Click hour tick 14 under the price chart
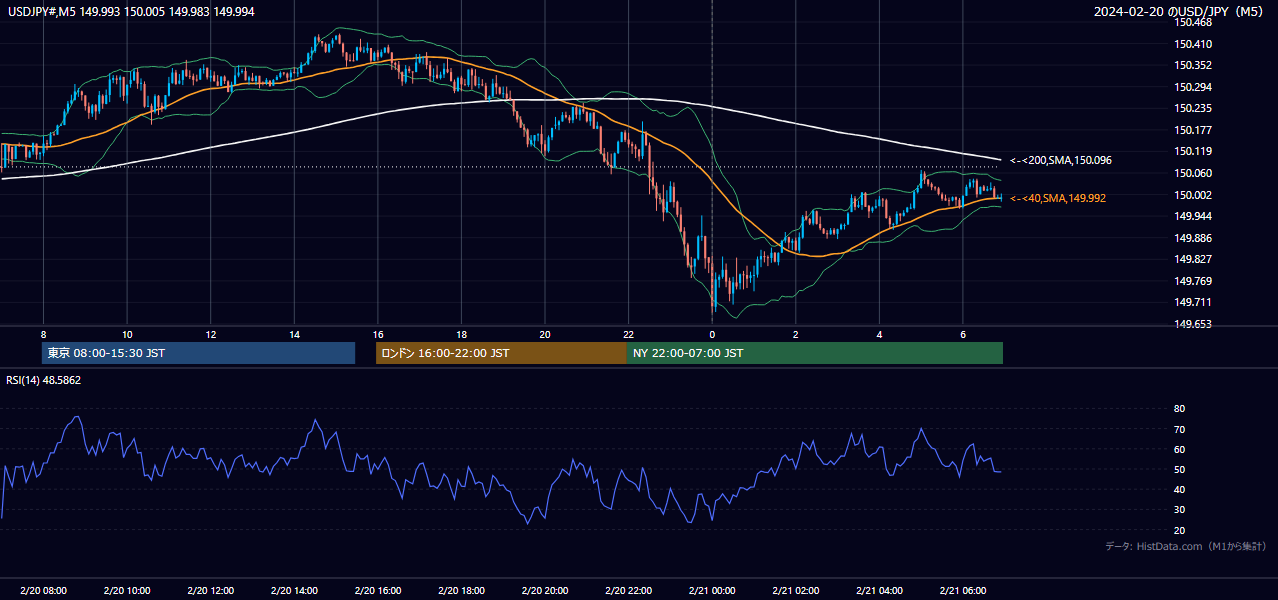This screenshot has width=1278, height=600. coord(294,334)
